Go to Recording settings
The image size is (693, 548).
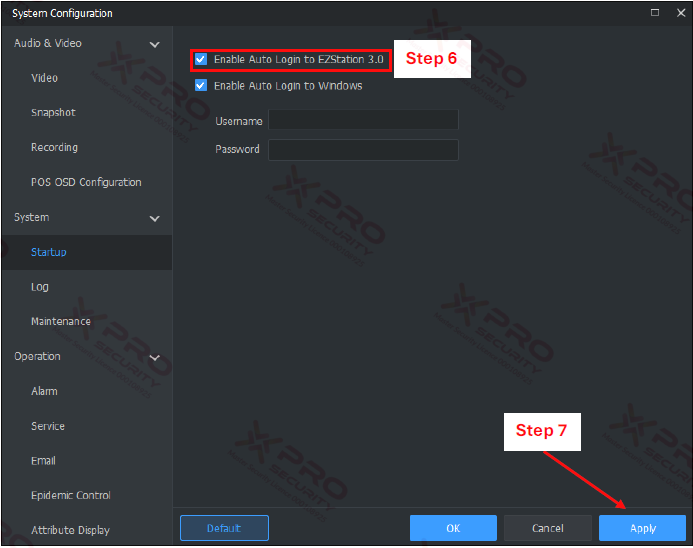54,147
